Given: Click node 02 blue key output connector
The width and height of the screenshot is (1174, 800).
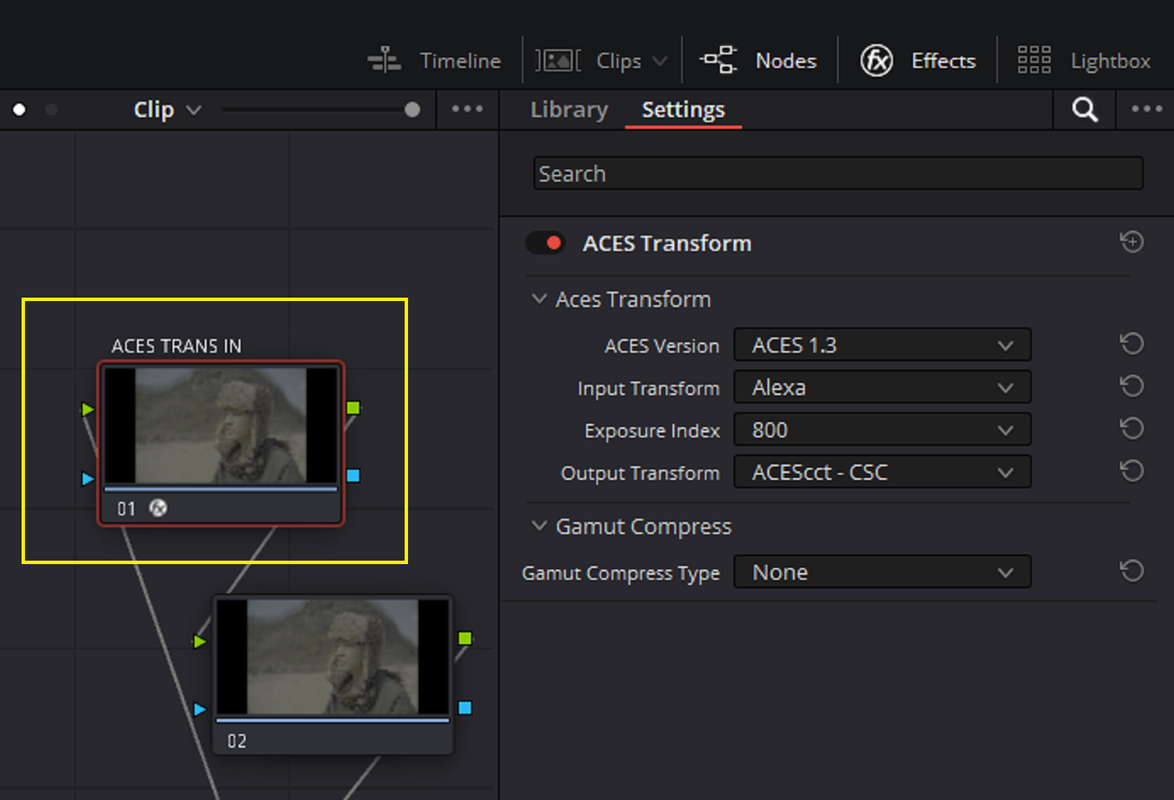Looking at the screenshot, I should pyautogui.click(x=465, y=708).
